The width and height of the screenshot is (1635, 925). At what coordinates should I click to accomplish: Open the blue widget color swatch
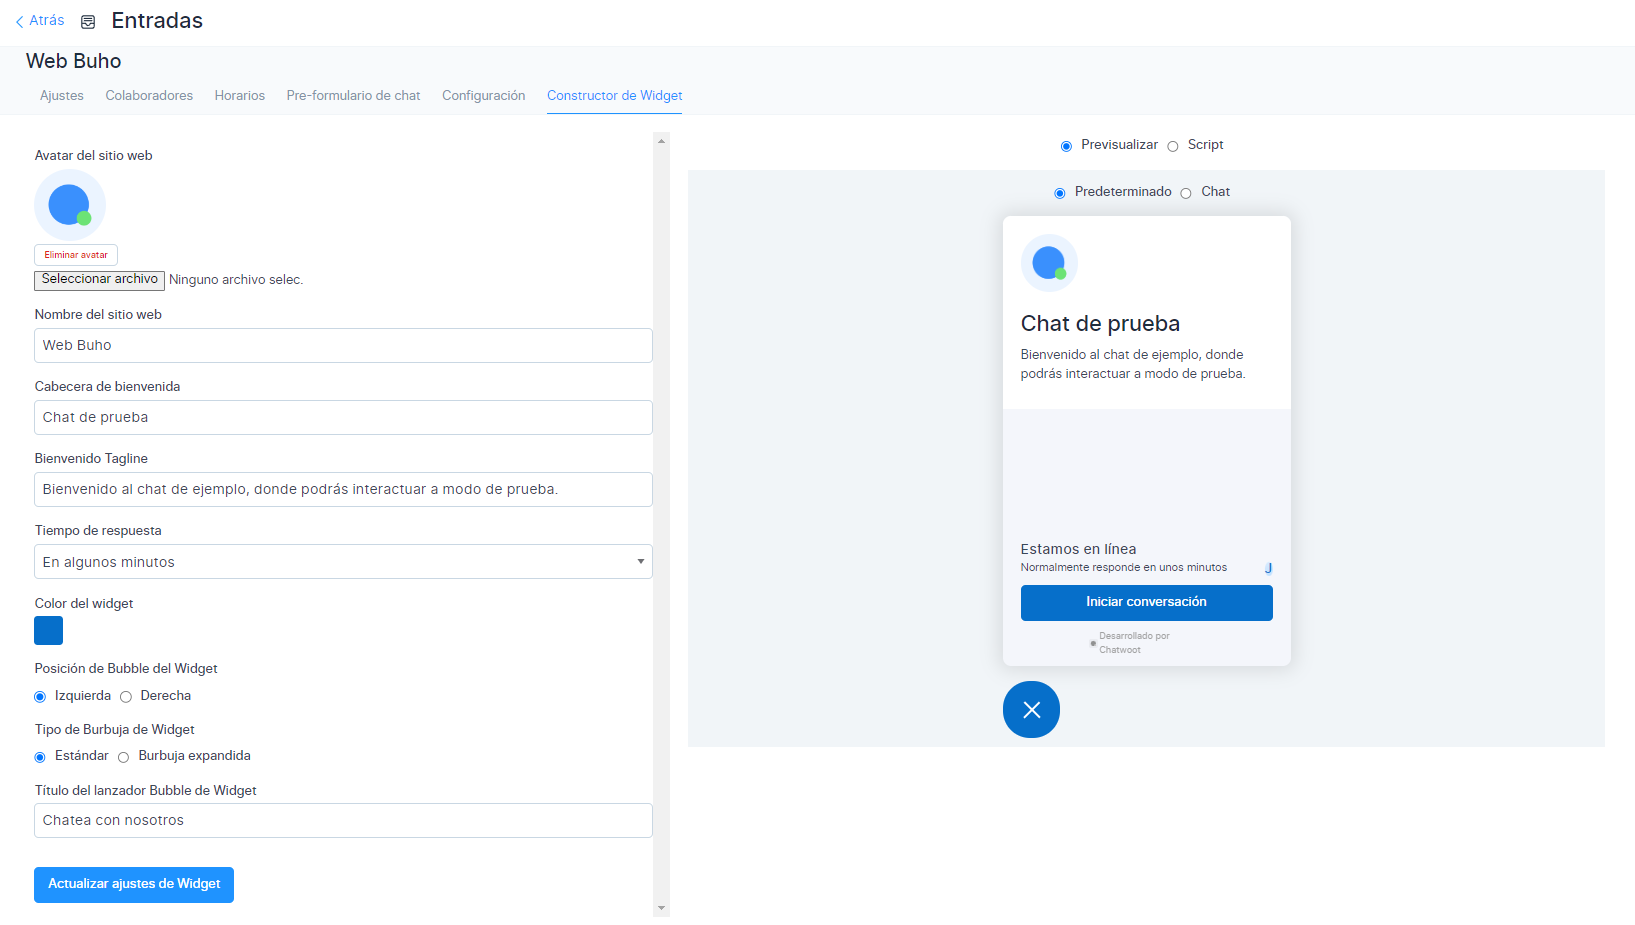point(49,631)
